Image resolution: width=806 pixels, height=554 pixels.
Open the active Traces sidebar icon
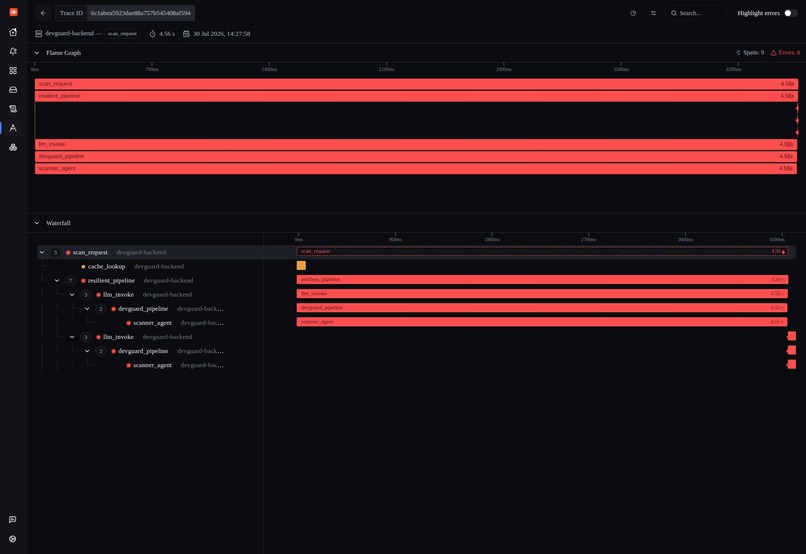click(x=13, y=128)
